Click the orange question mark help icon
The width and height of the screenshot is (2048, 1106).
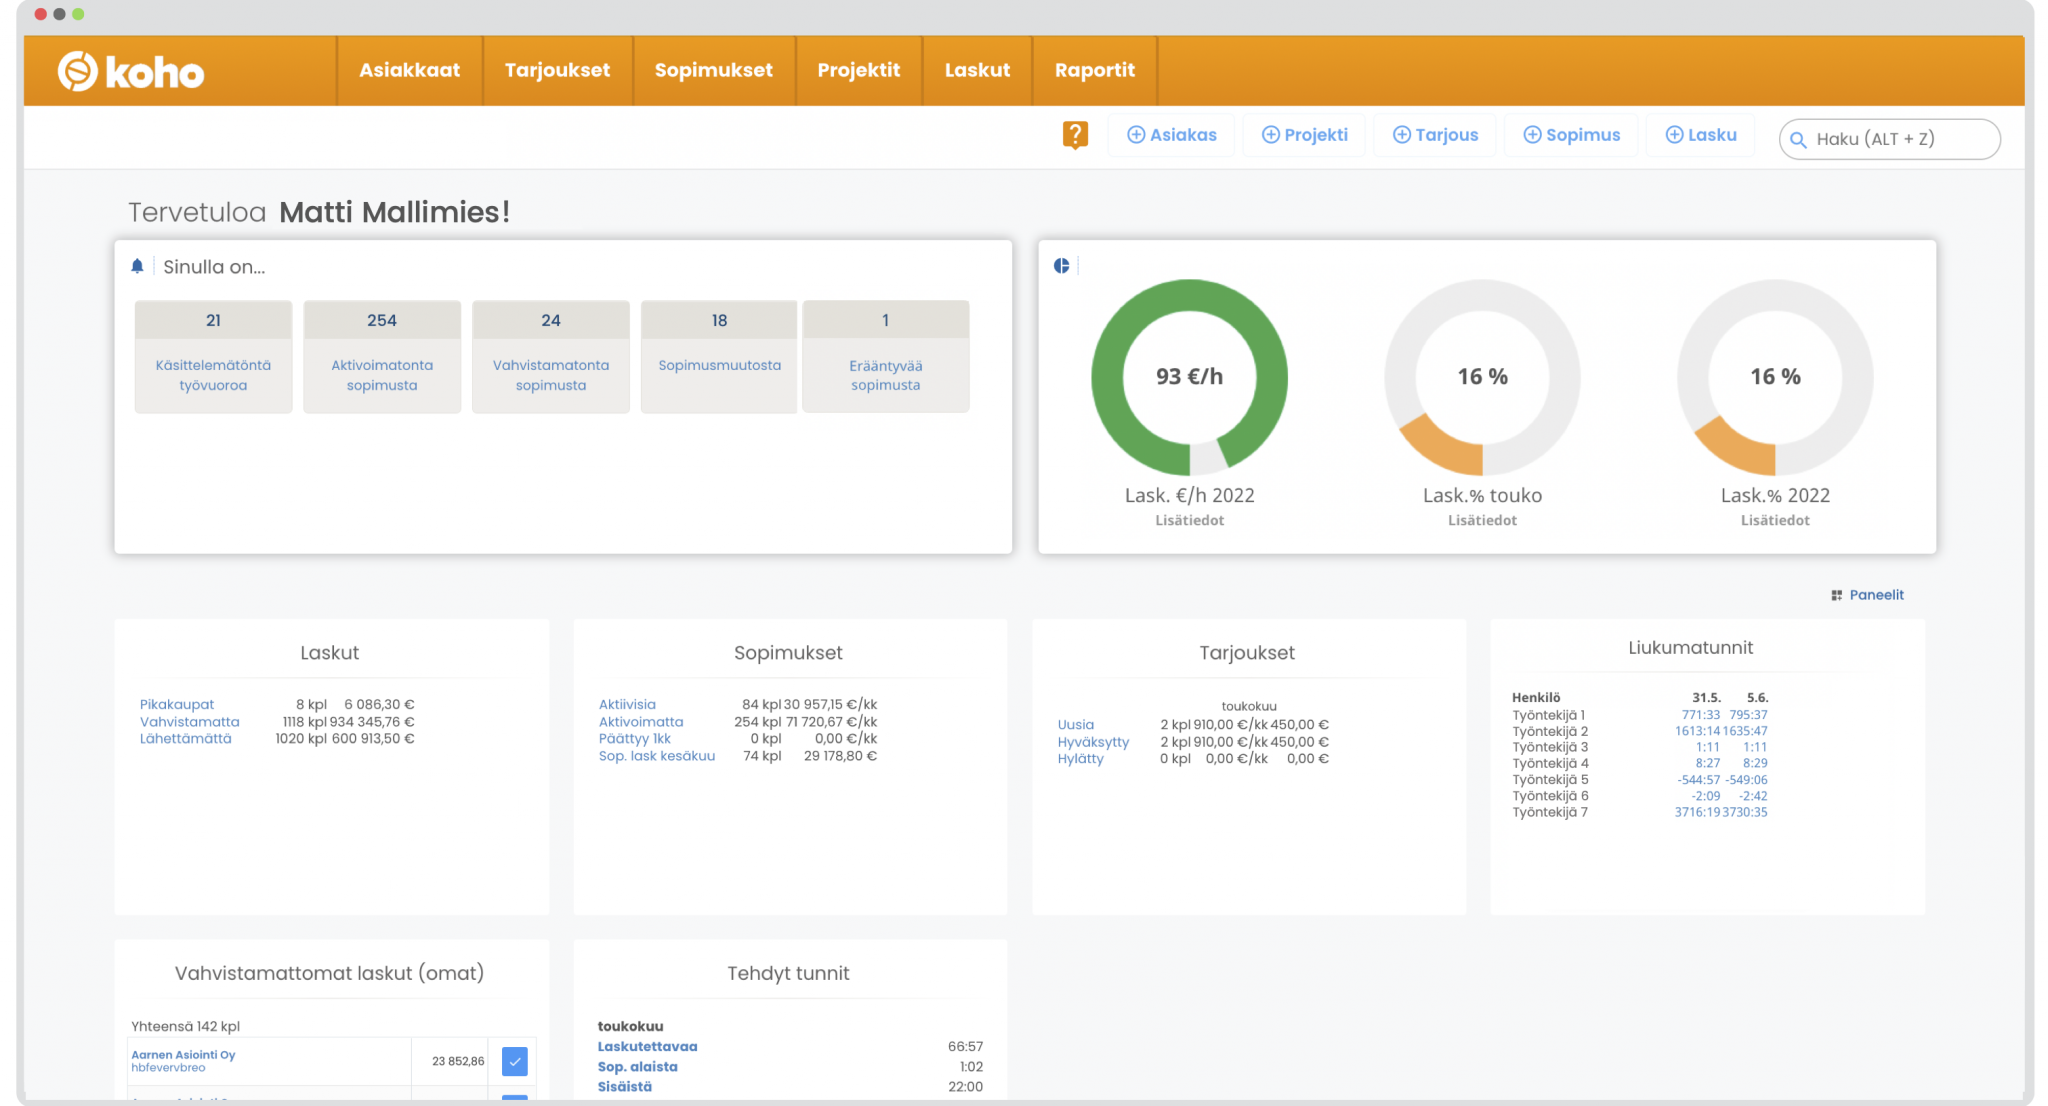click(x=1075, y=135)
